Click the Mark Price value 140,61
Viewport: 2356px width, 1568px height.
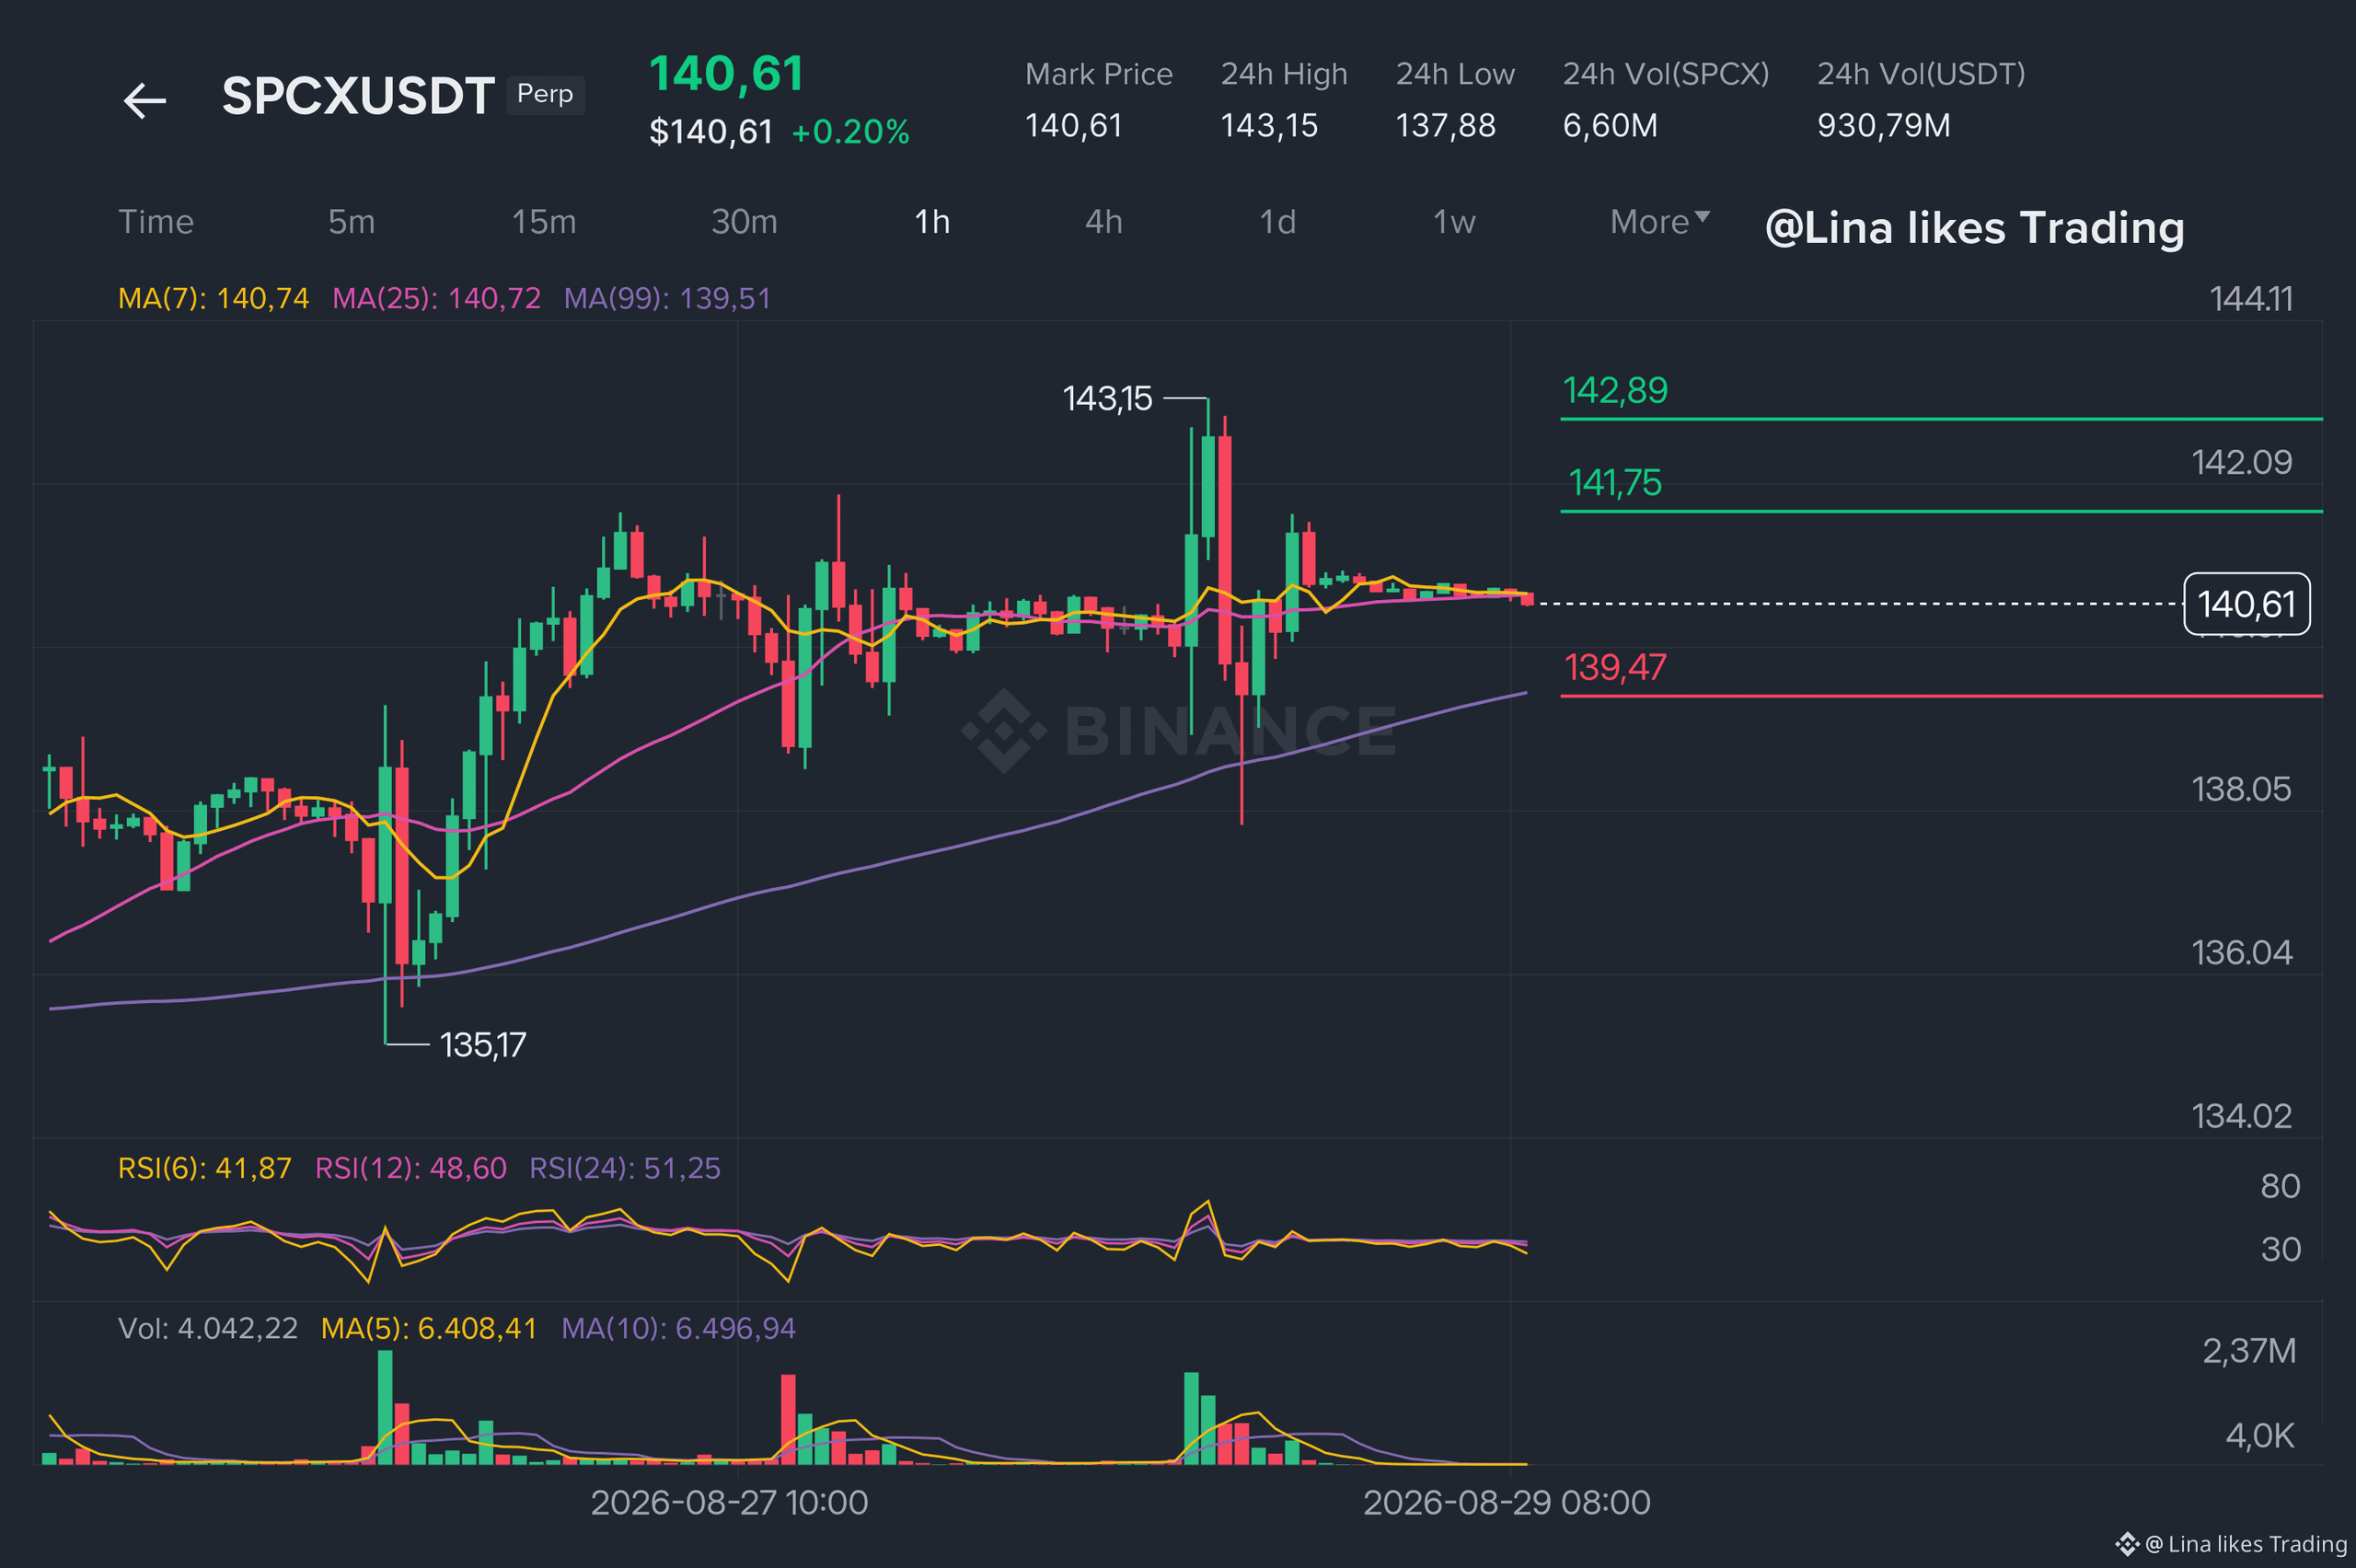click(x=1073, y=125)
